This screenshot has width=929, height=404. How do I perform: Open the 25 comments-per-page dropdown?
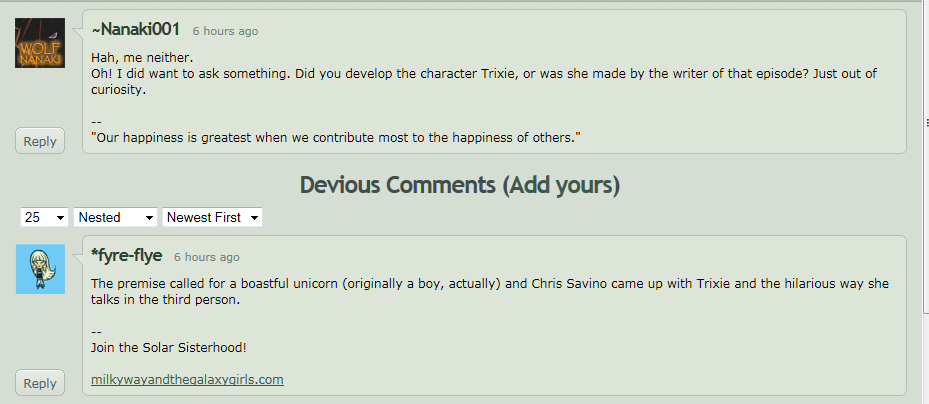(x=44, y=217)
